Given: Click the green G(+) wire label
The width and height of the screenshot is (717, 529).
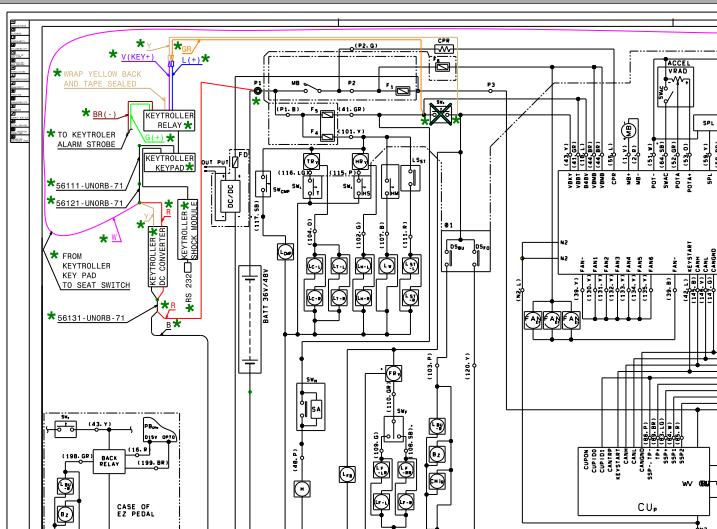Looking at the screenshot, I should [x=154, y=138].
